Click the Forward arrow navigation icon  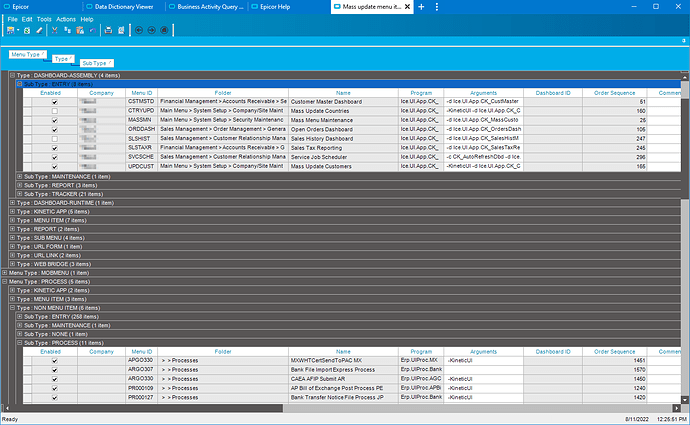[x=151, y=30]
